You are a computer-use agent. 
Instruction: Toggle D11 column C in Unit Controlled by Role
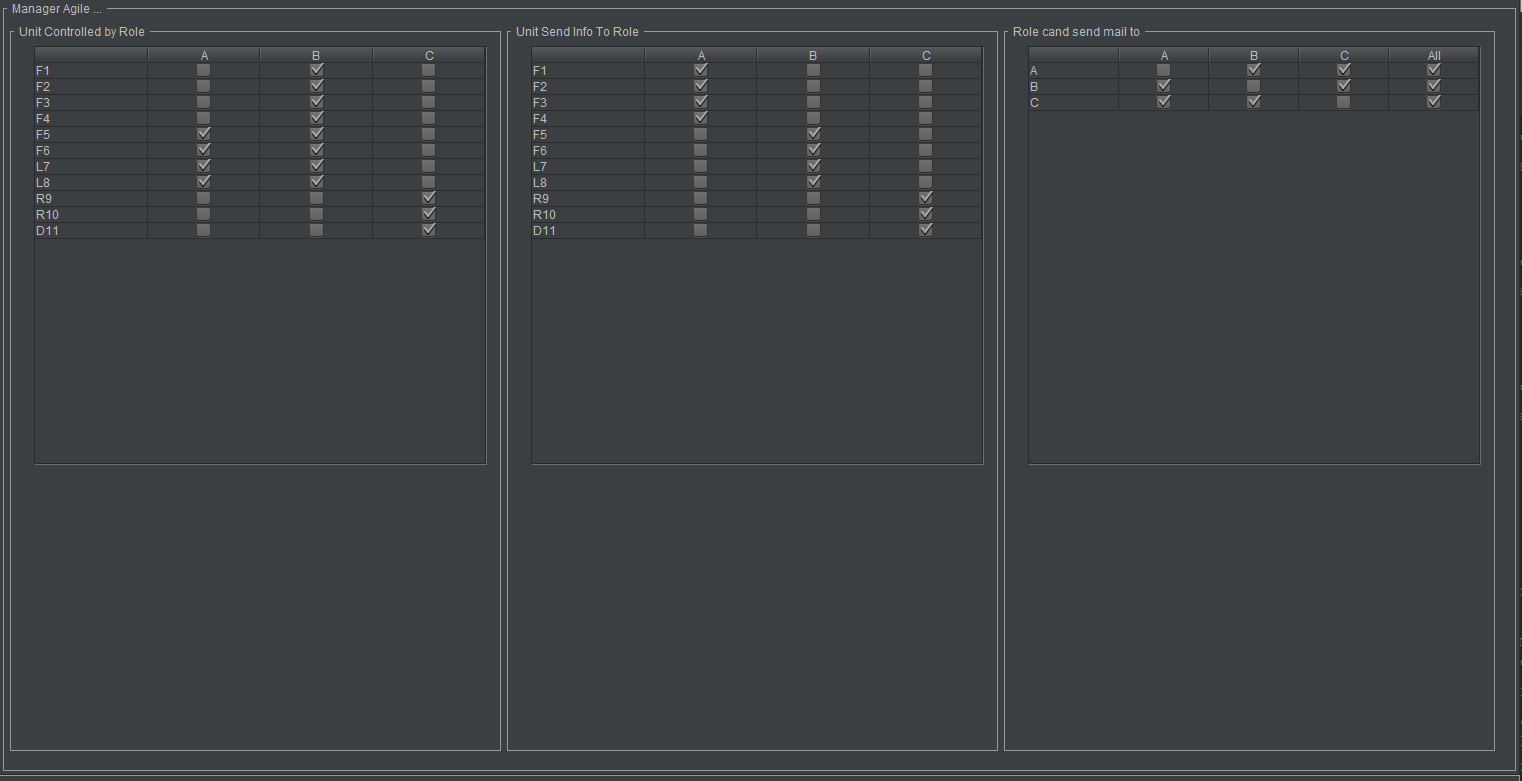(429, 231)
